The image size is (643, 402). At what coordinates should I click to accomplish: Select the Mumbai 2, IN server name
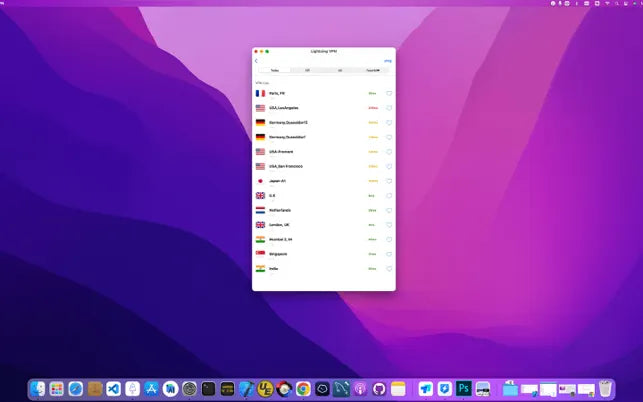point(280,240)
